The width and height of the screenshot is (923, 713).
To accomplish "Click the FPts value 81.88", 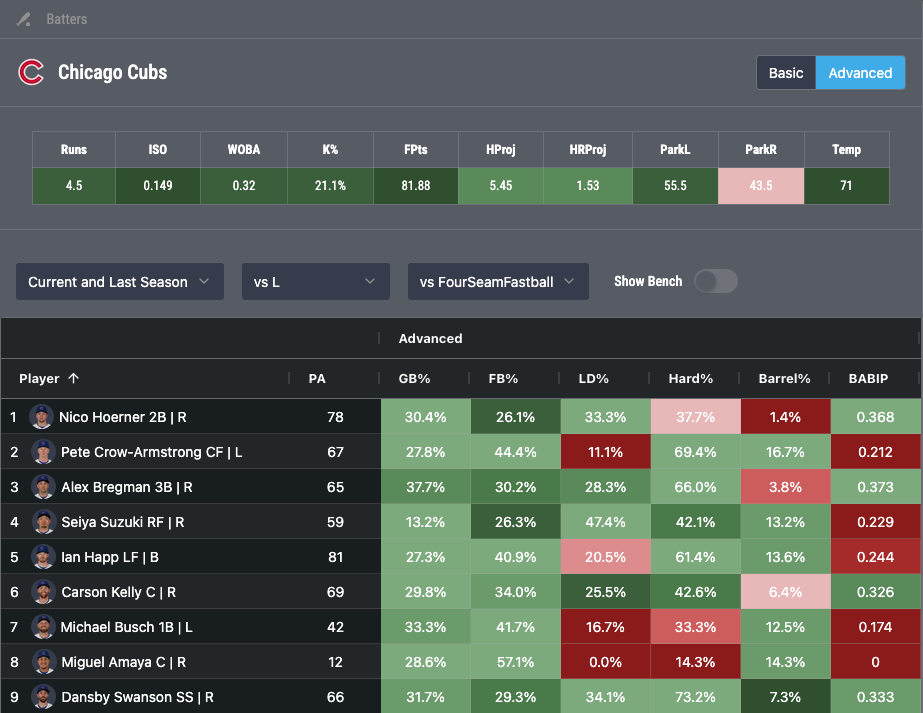I will click(416, 186).
